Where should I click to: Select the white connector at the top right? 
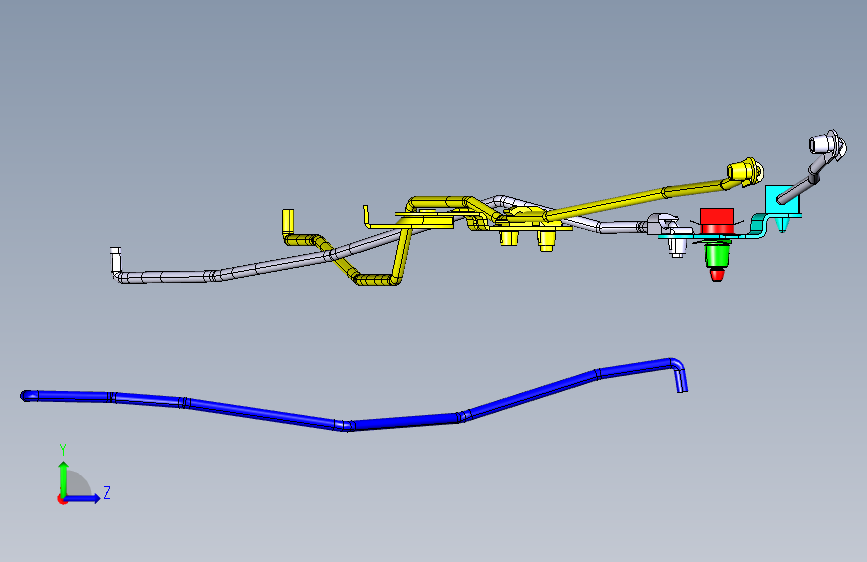click(828, 144)
